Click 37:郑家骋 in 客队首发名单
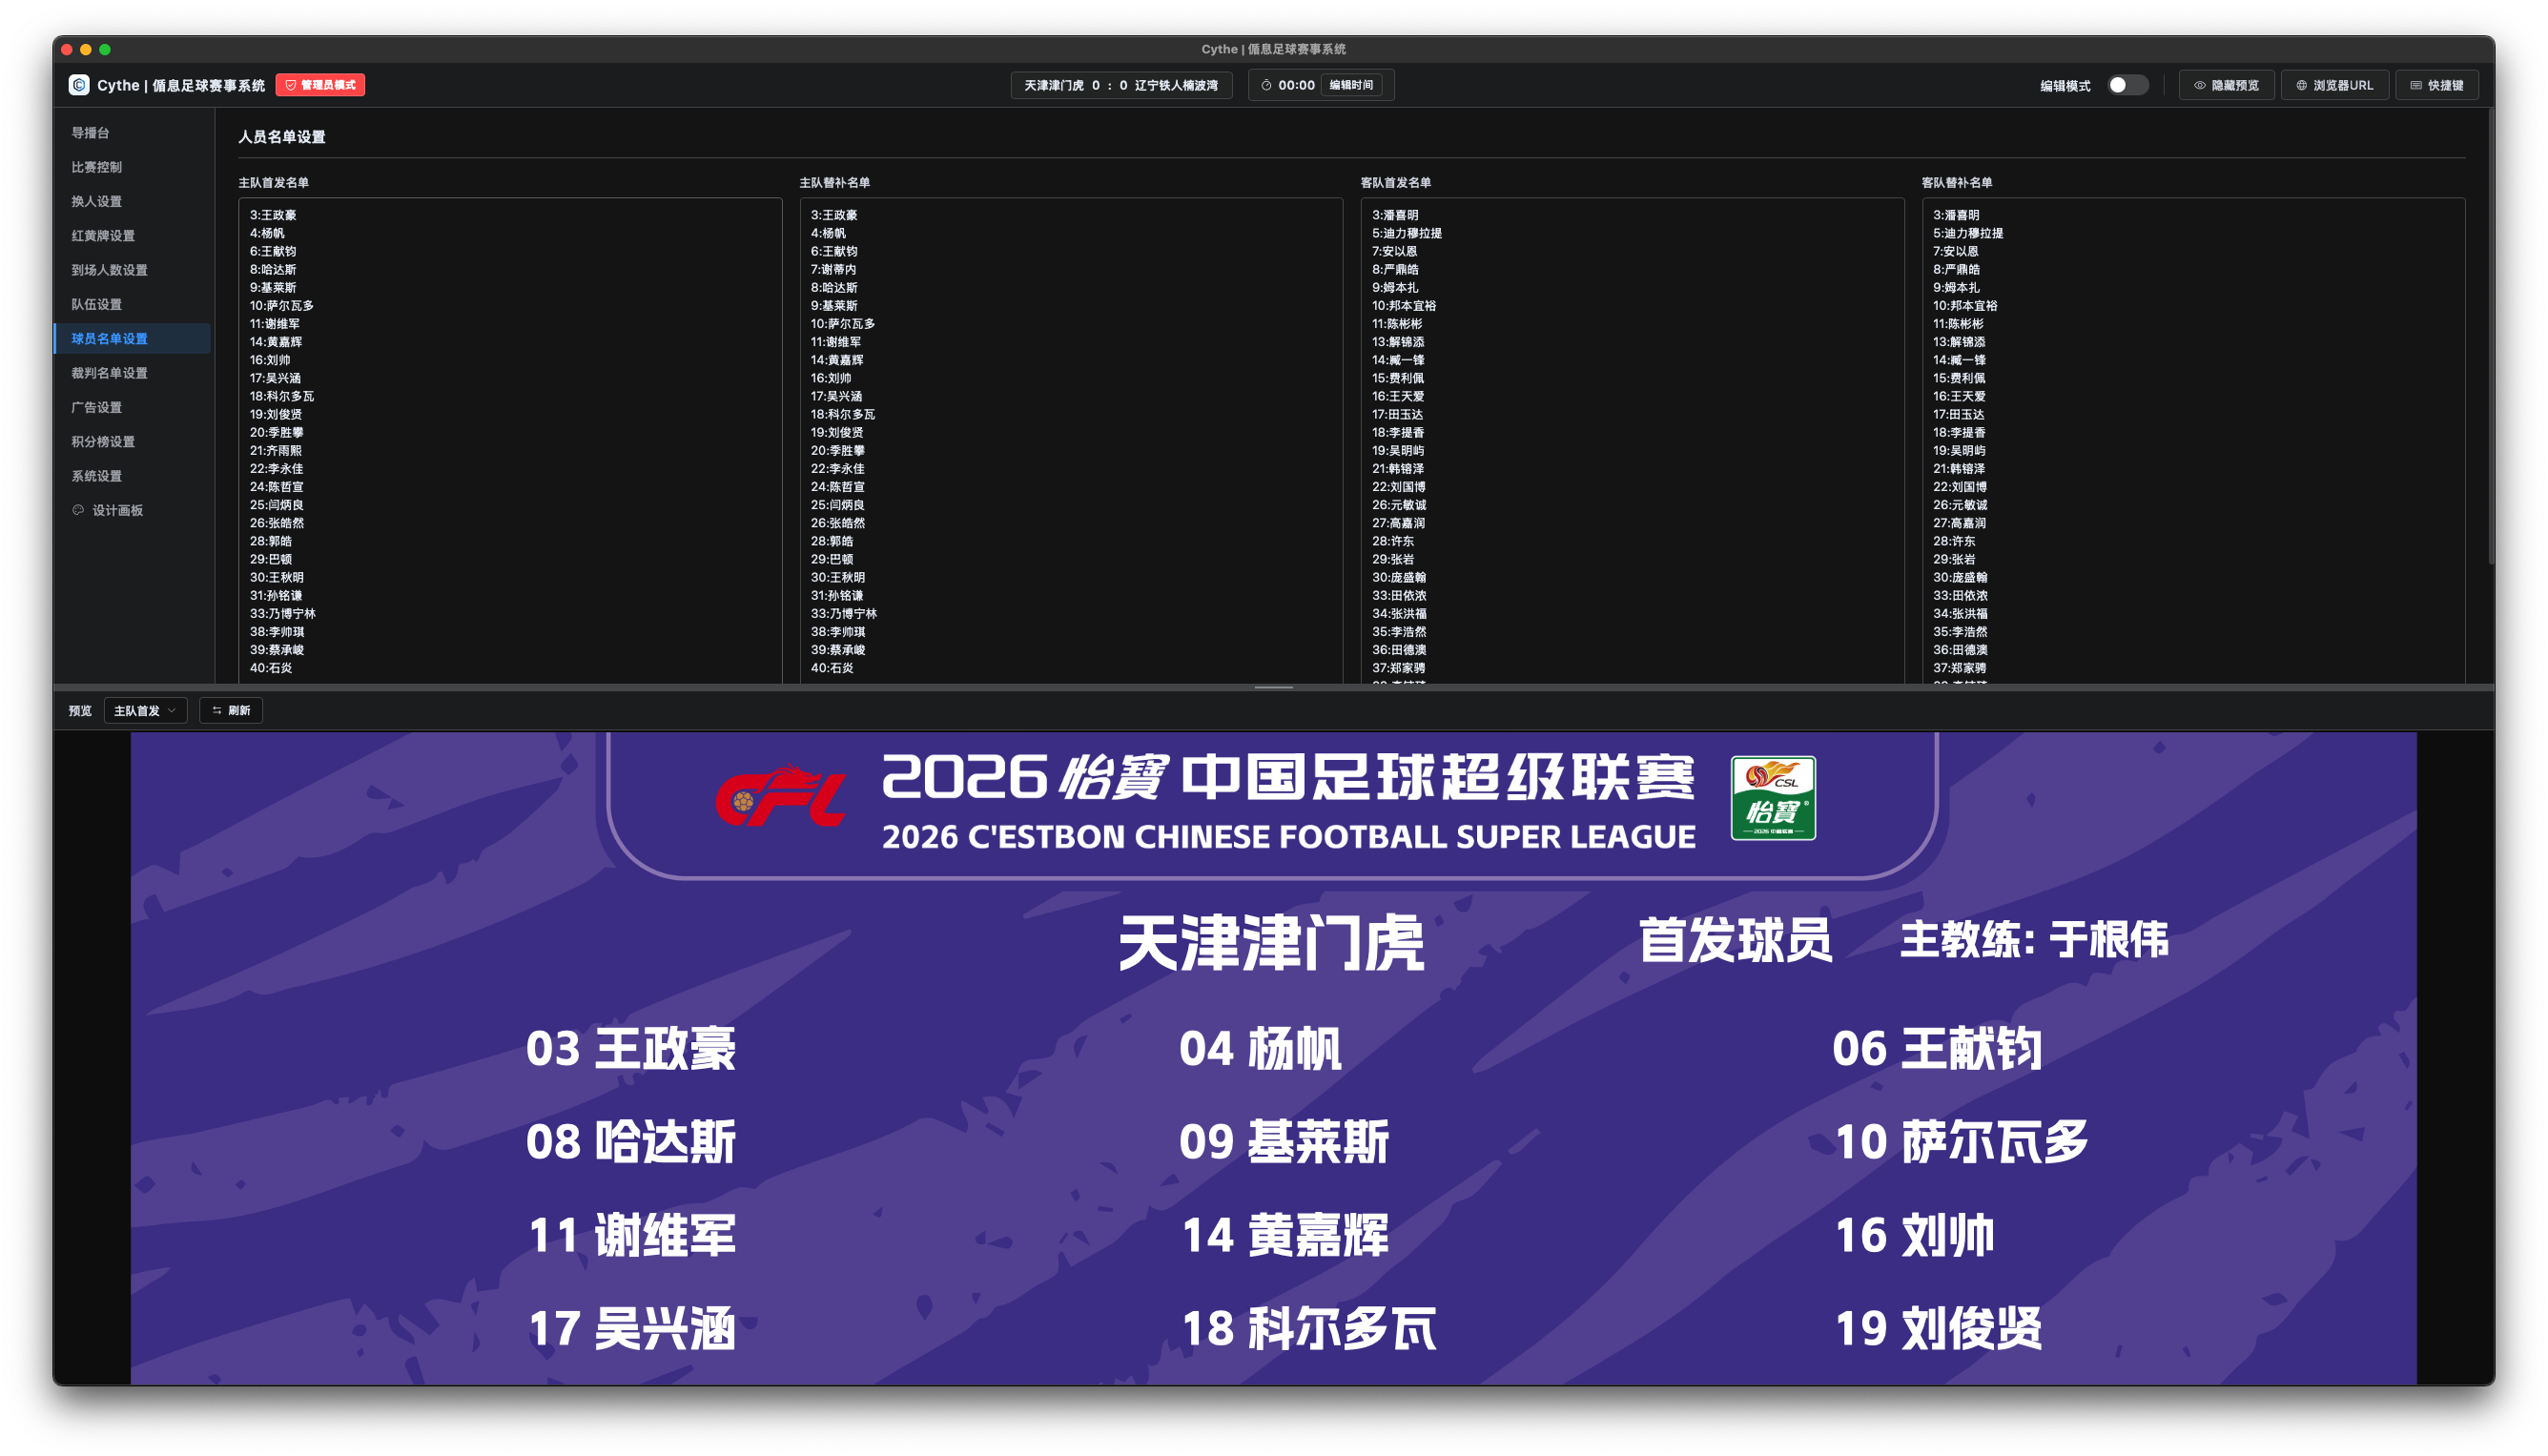The image size is (2548, 1456). (x=1399, y=668)
